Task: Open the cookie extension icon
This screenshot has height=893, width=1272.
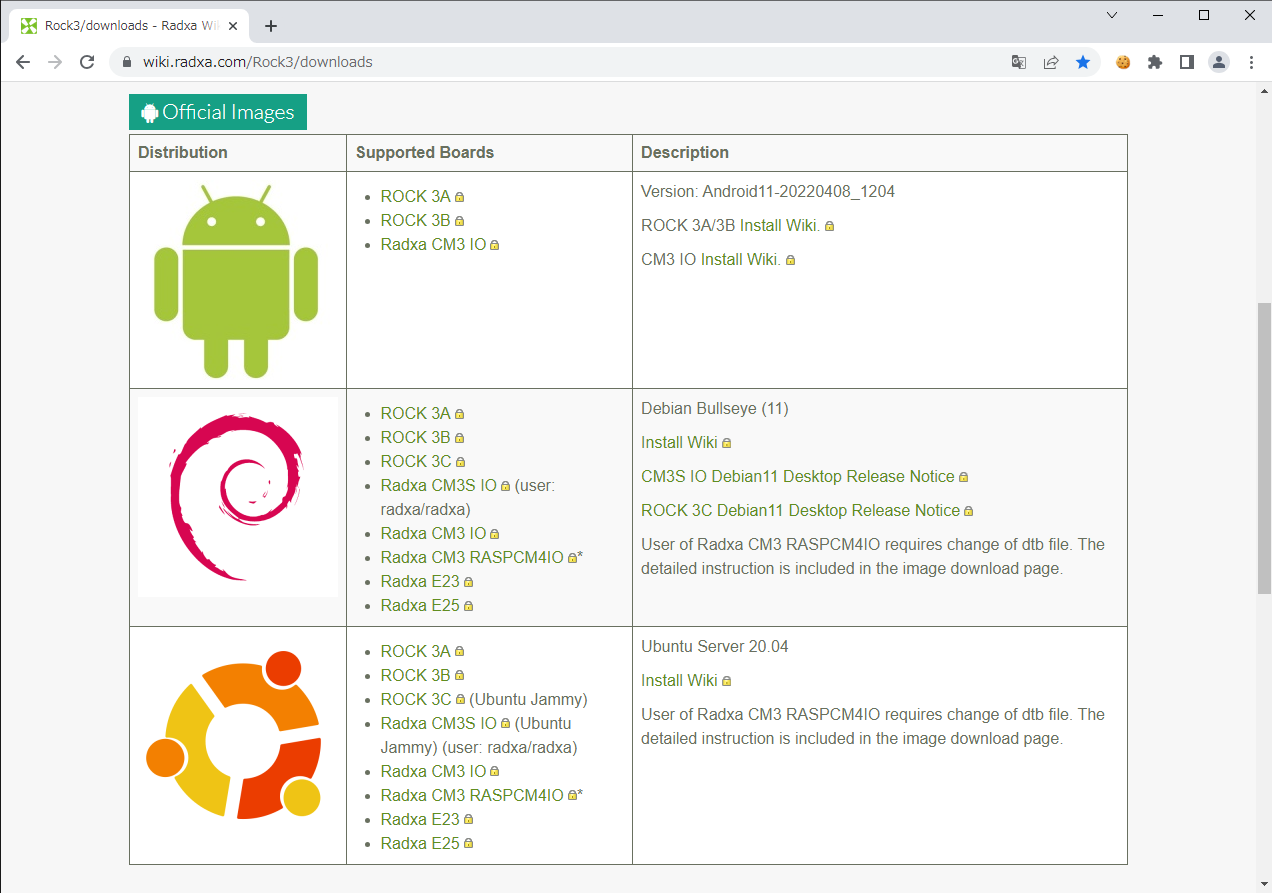Action: pyautogui.click(x=1123, y=62)
